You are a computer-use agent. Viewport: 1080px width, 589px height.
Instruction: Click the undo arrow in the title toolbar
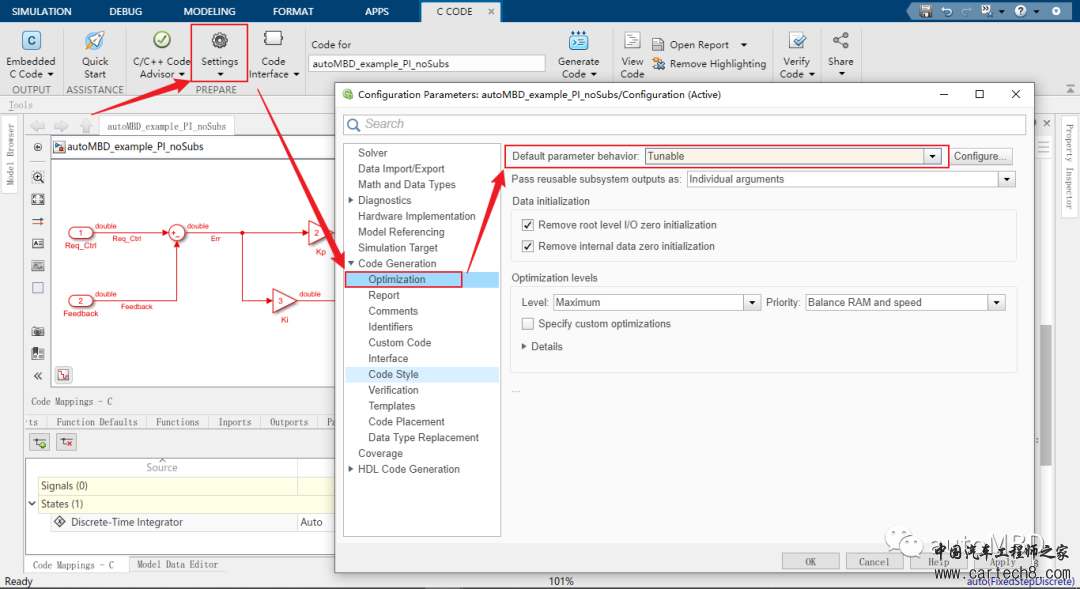click(946, 11)
